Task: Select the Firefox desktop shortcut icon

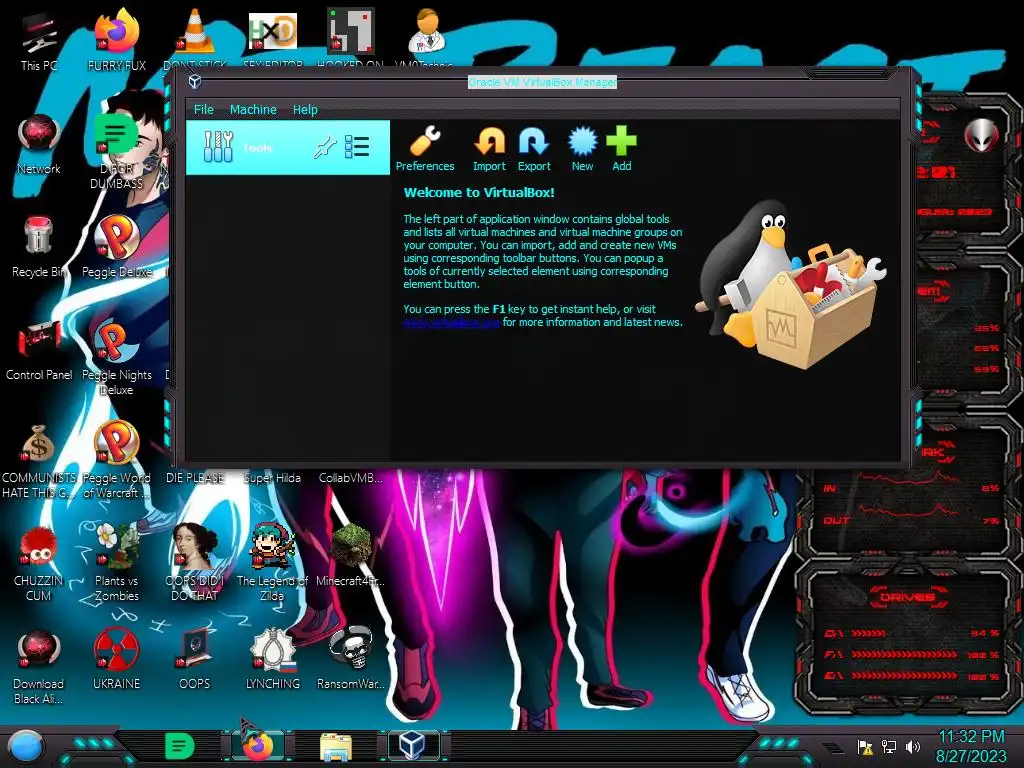Action: [116, 31]
